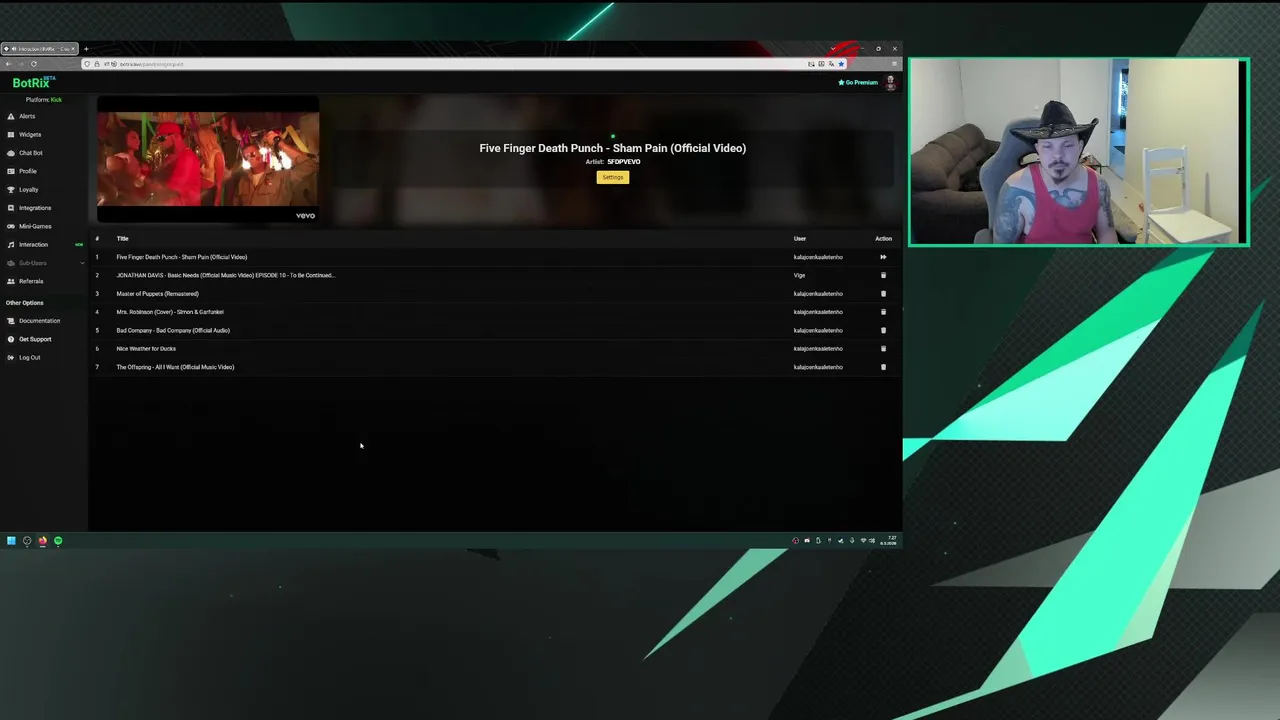The image size is (1280, 720).
Task: Remove Mrs. Robinson (Cover) from the queue
Action: tap(883, 312)
